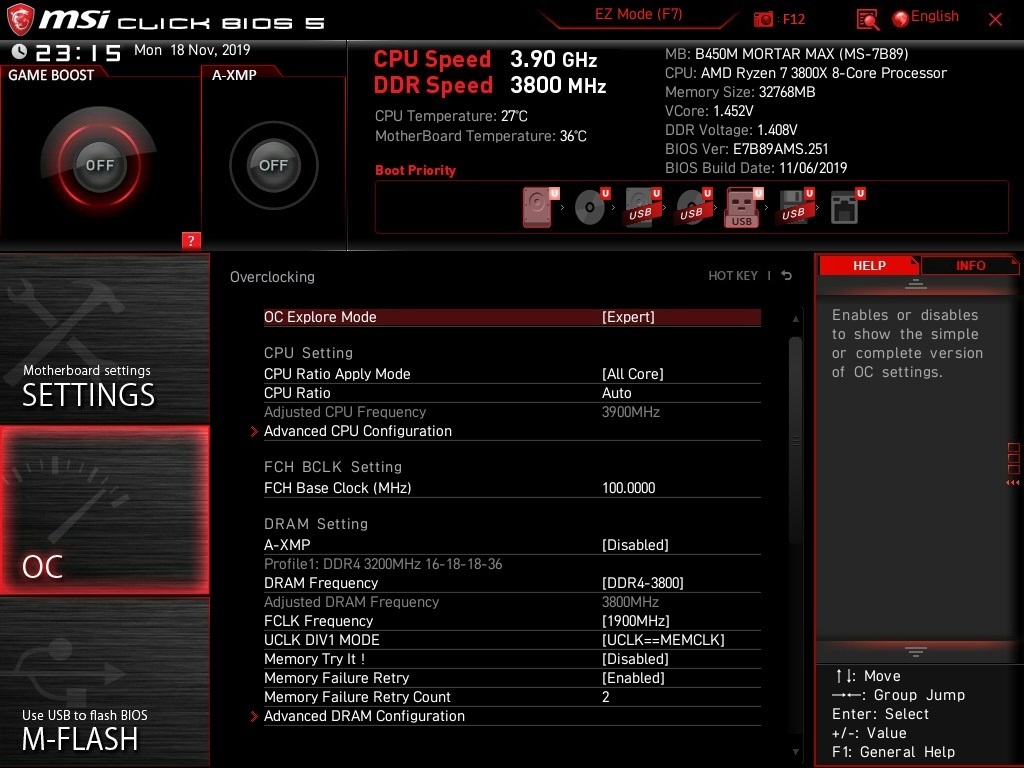
Task: Select the USB key boot device icon
Action: [744, 207]
